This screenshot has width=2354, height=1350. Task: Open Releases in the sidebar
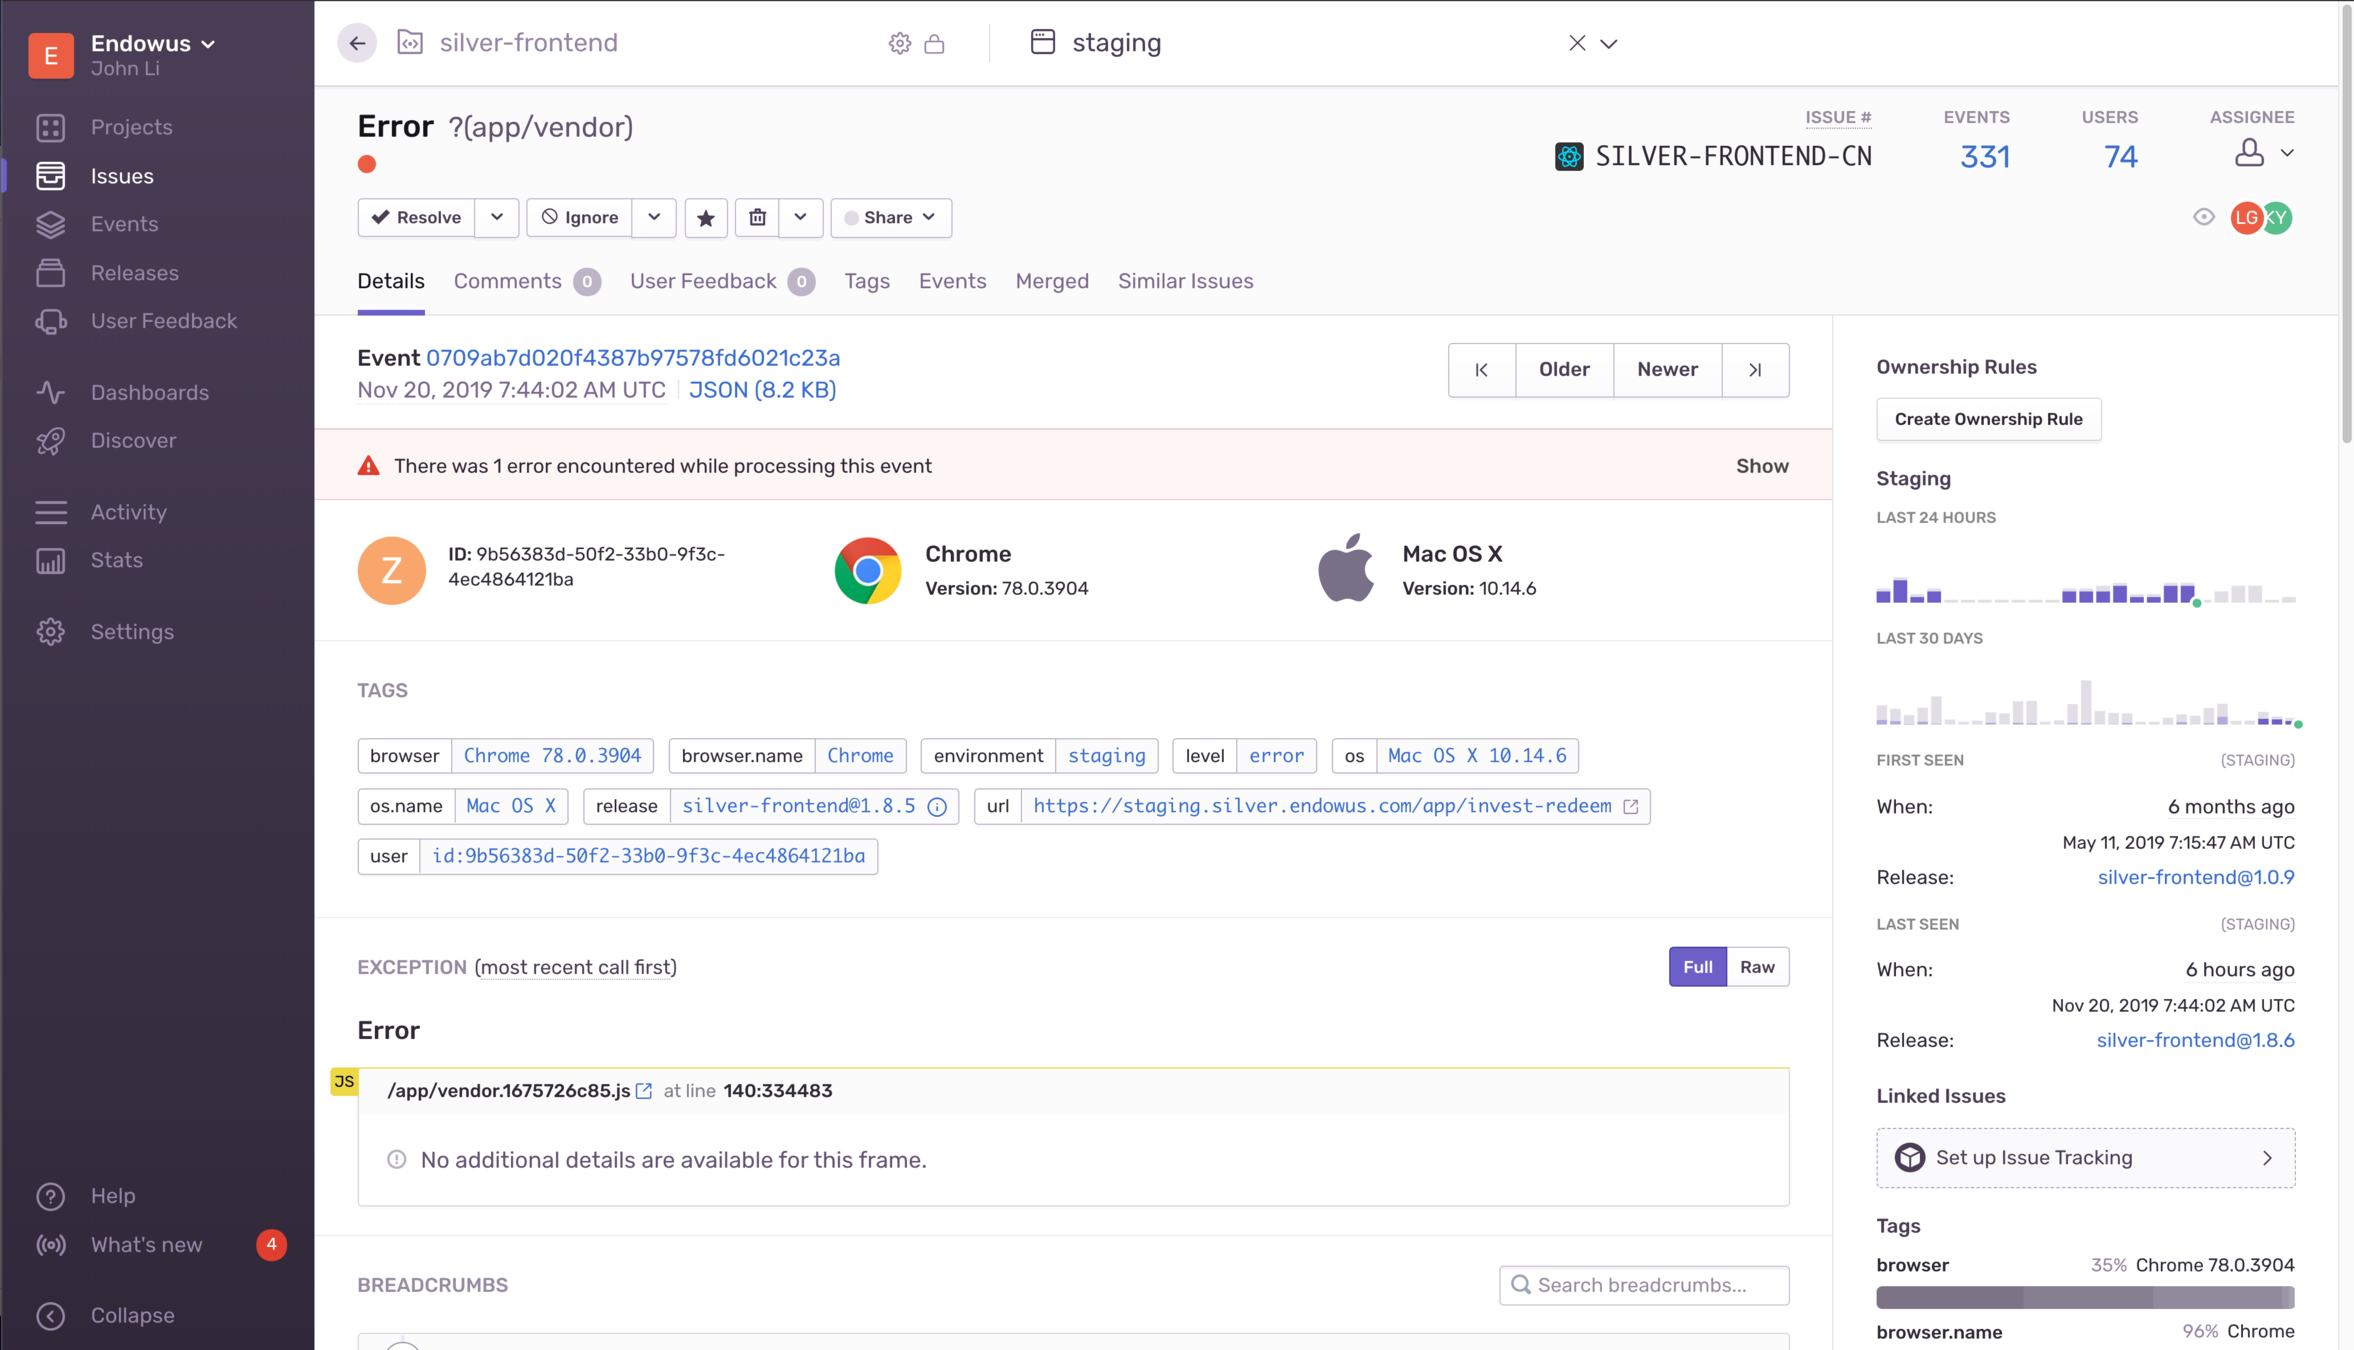click(x=134, y=273)
